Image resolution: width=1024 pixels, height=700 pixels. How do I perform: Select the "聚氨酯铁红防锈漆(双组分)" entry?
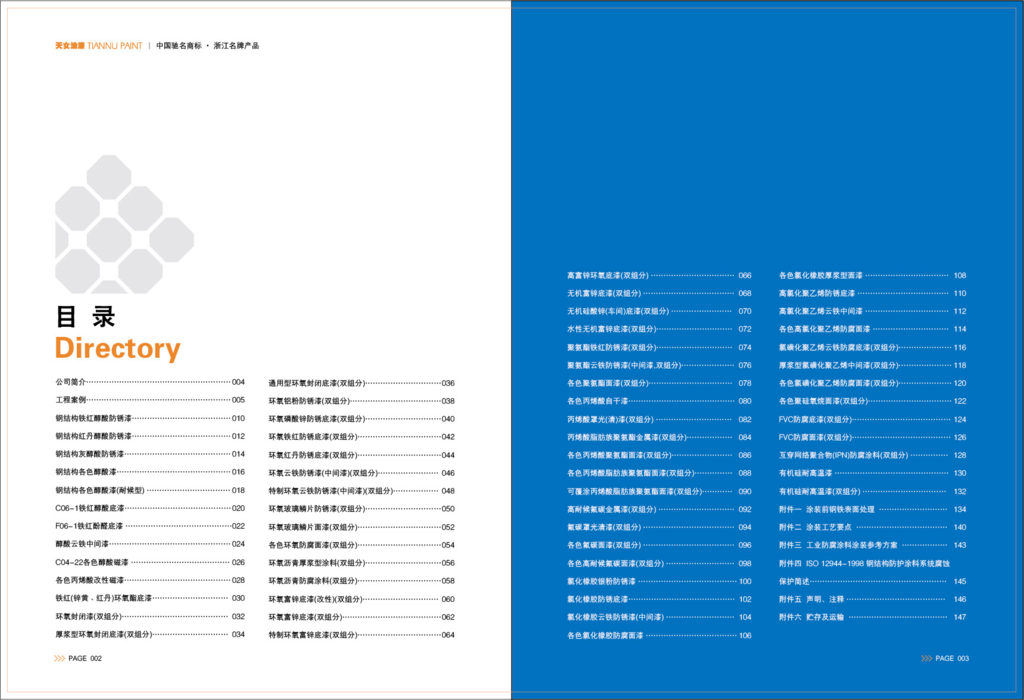point(659,347)
